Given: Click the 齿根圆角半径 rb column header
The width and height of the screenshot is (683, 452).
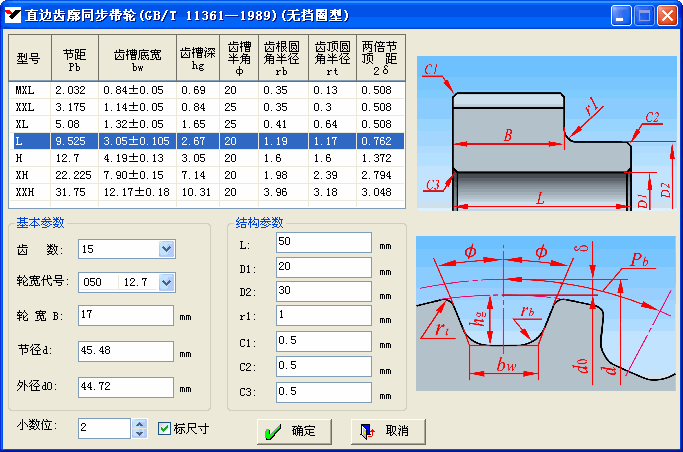Looking at the screenshot, I should point(284,58).
